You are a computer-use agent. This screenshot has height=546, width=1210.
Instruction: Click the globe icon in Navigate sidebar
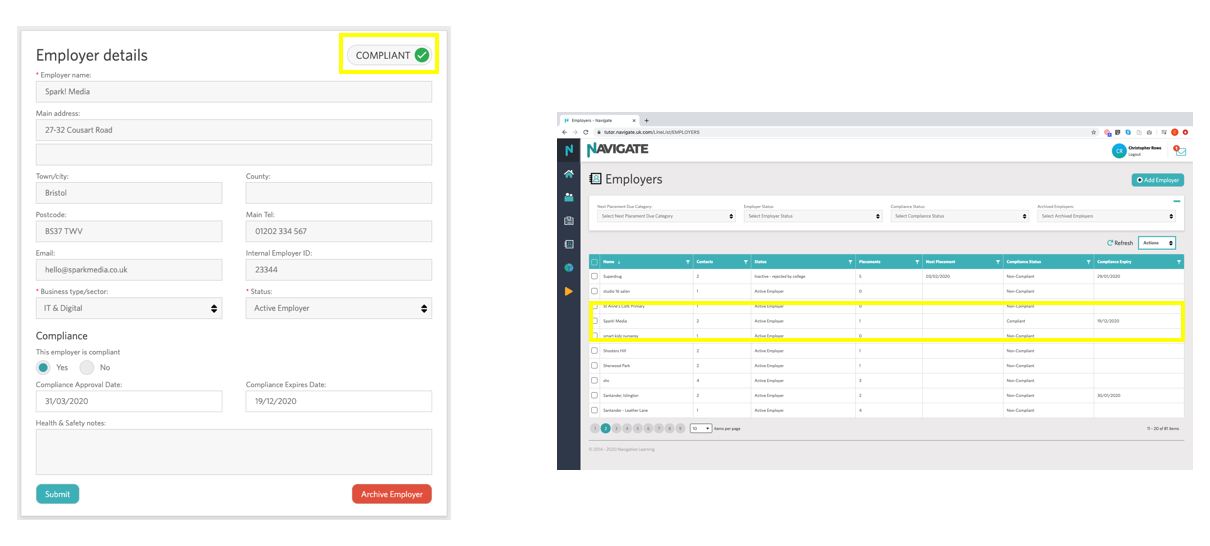[x=569, y=268]
